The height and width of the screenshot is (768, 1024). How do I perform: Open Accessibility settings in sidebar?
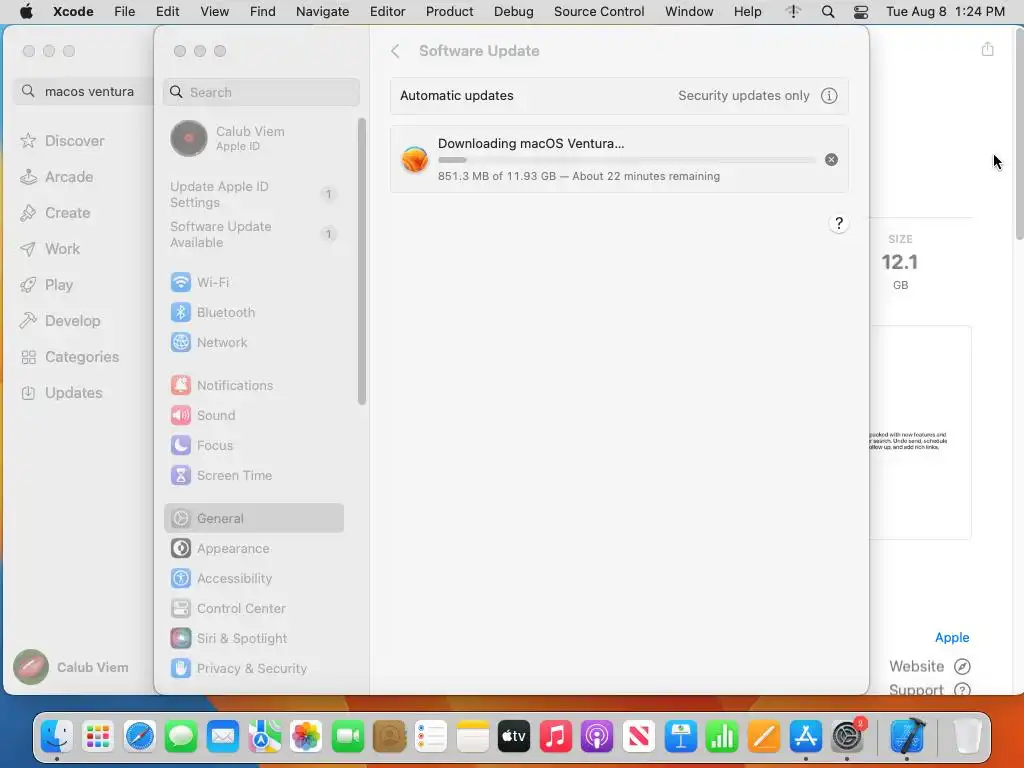coord(253,579)
